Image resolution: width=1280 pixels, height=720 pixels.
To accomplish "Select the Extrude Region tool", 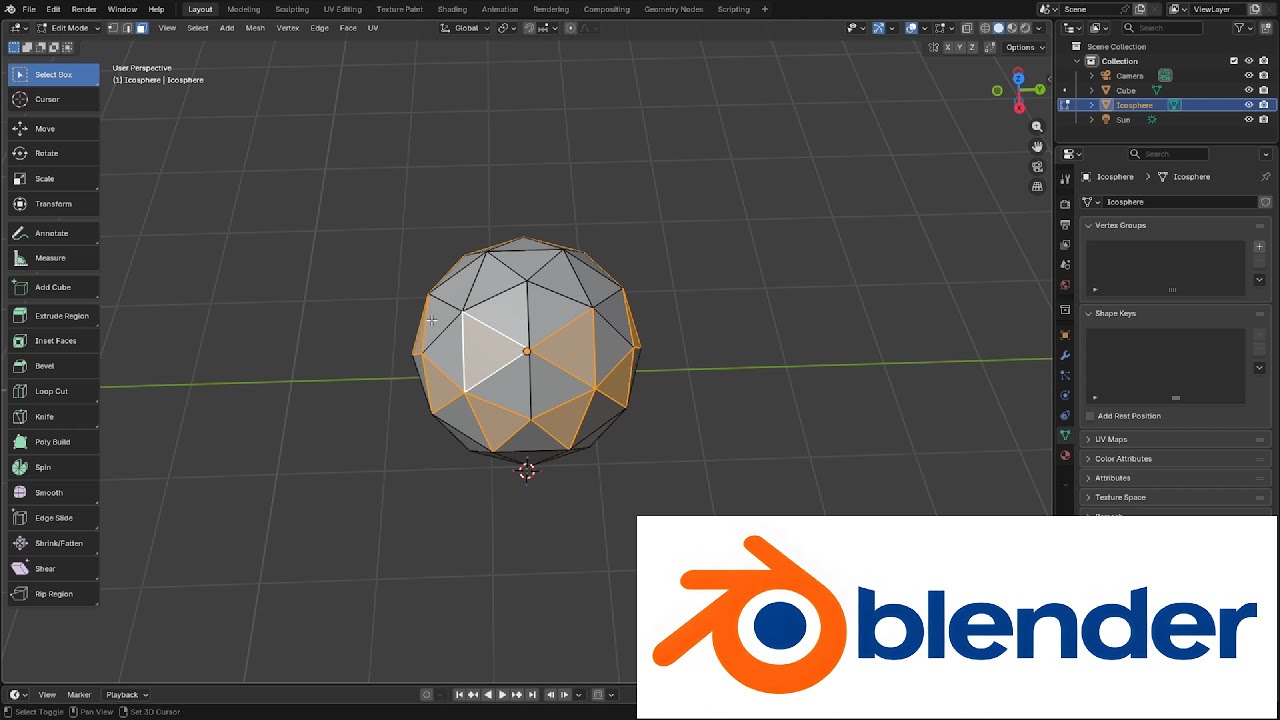I will (x=53, y=316).
